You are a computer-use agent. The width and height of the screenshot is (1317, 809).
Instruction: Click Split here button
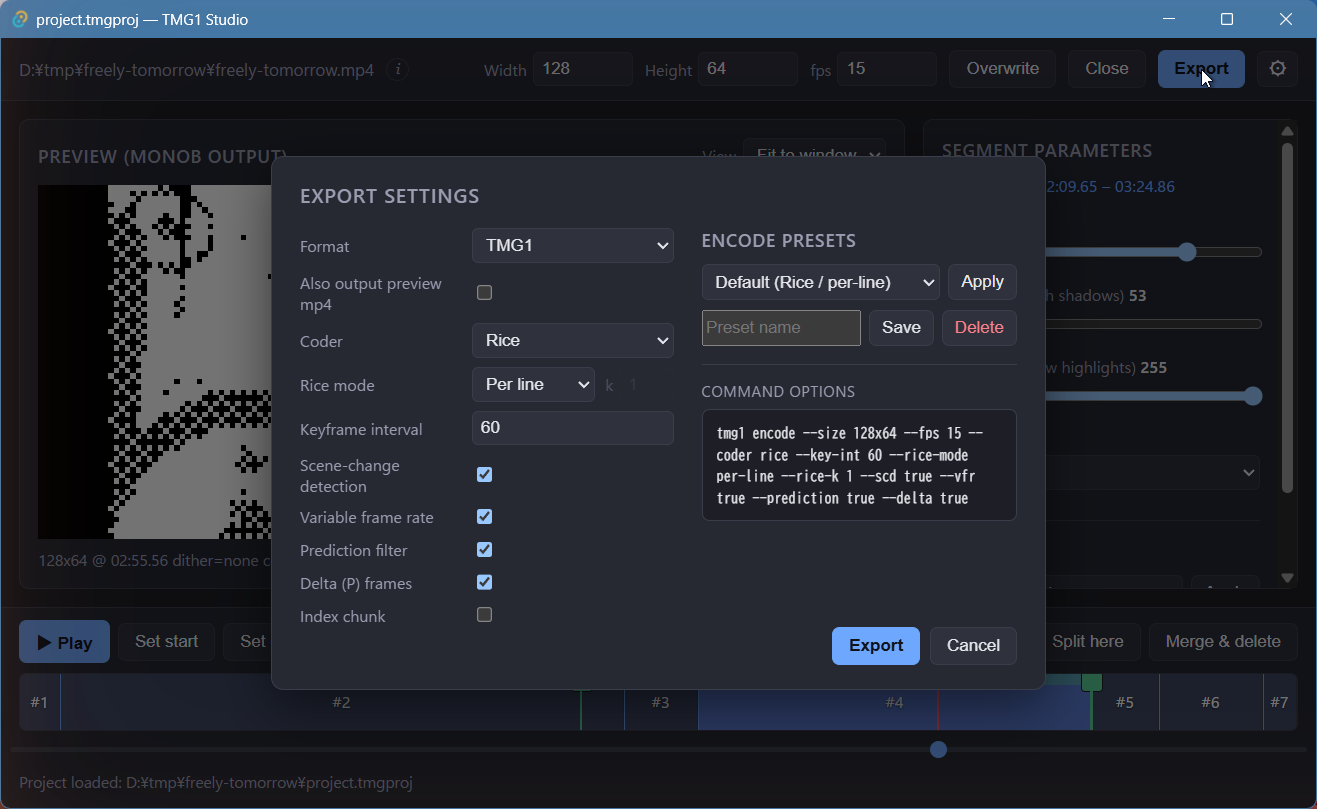(1087, 642)
